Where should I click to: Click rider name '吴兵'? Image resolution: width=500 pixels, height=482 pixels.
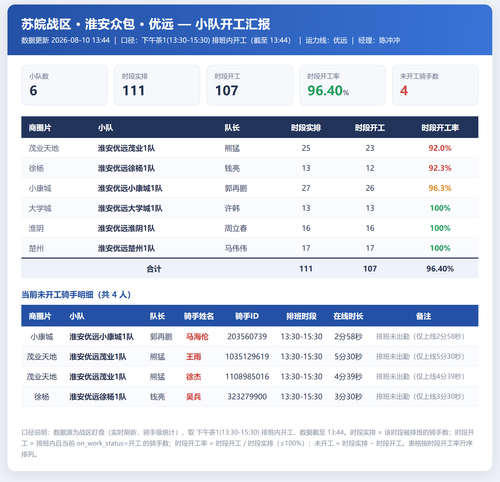pyautogui.click(x=193, y=397)
